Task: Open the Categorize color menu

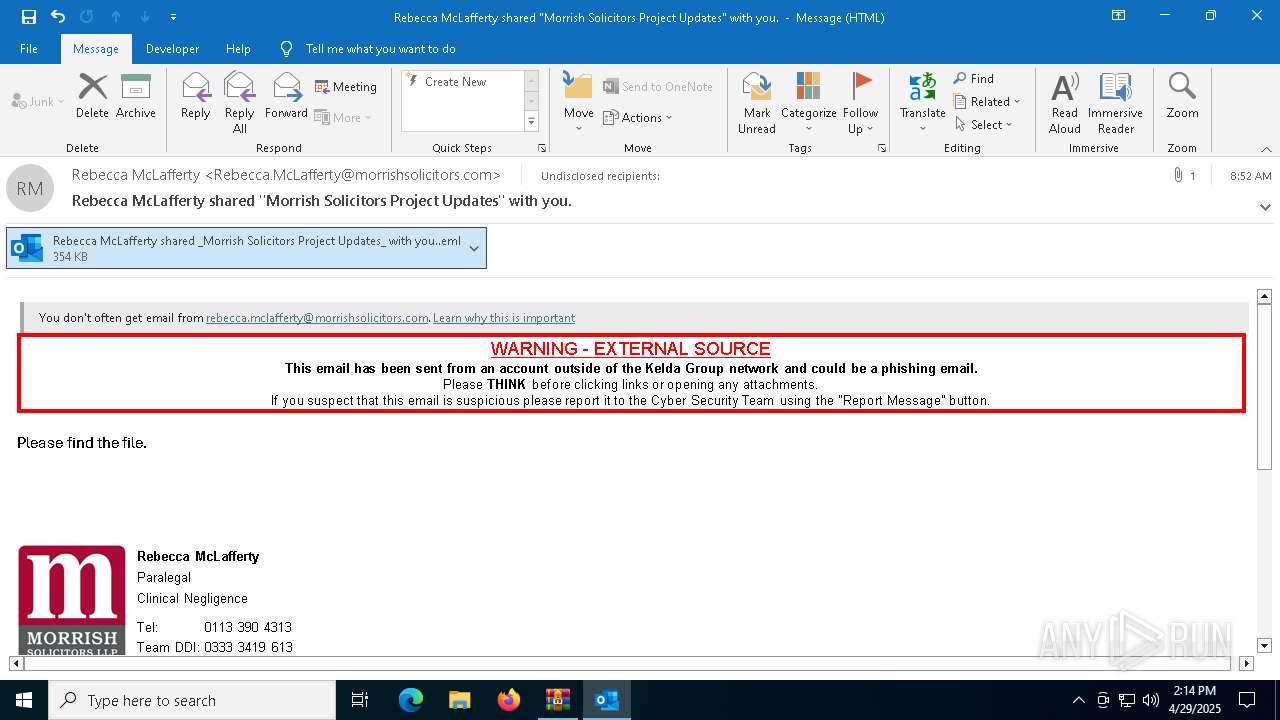Action: pos(809,102)
